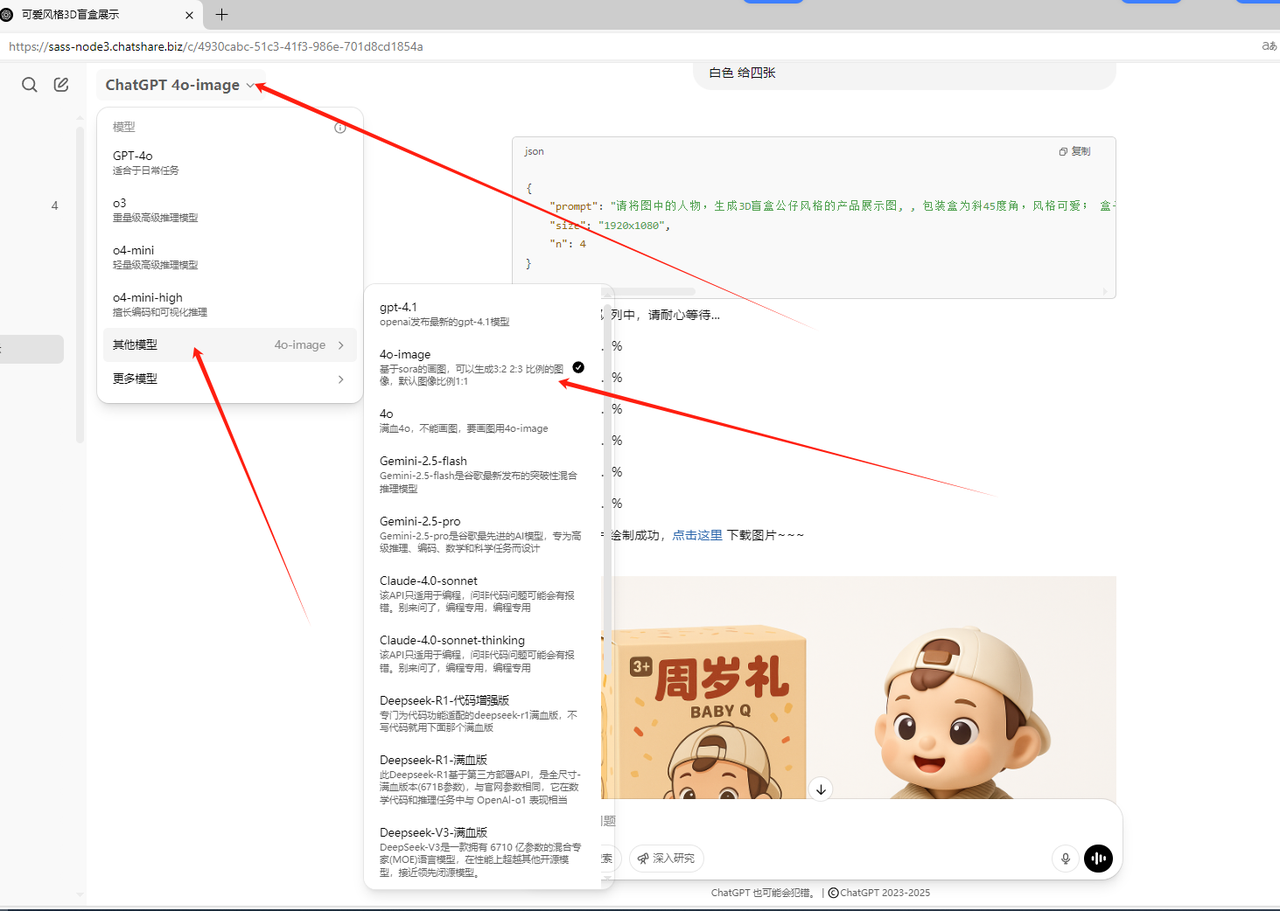Click the microphone icon in input bar
The image size is (1280, 911).
tap(1065, 858)
